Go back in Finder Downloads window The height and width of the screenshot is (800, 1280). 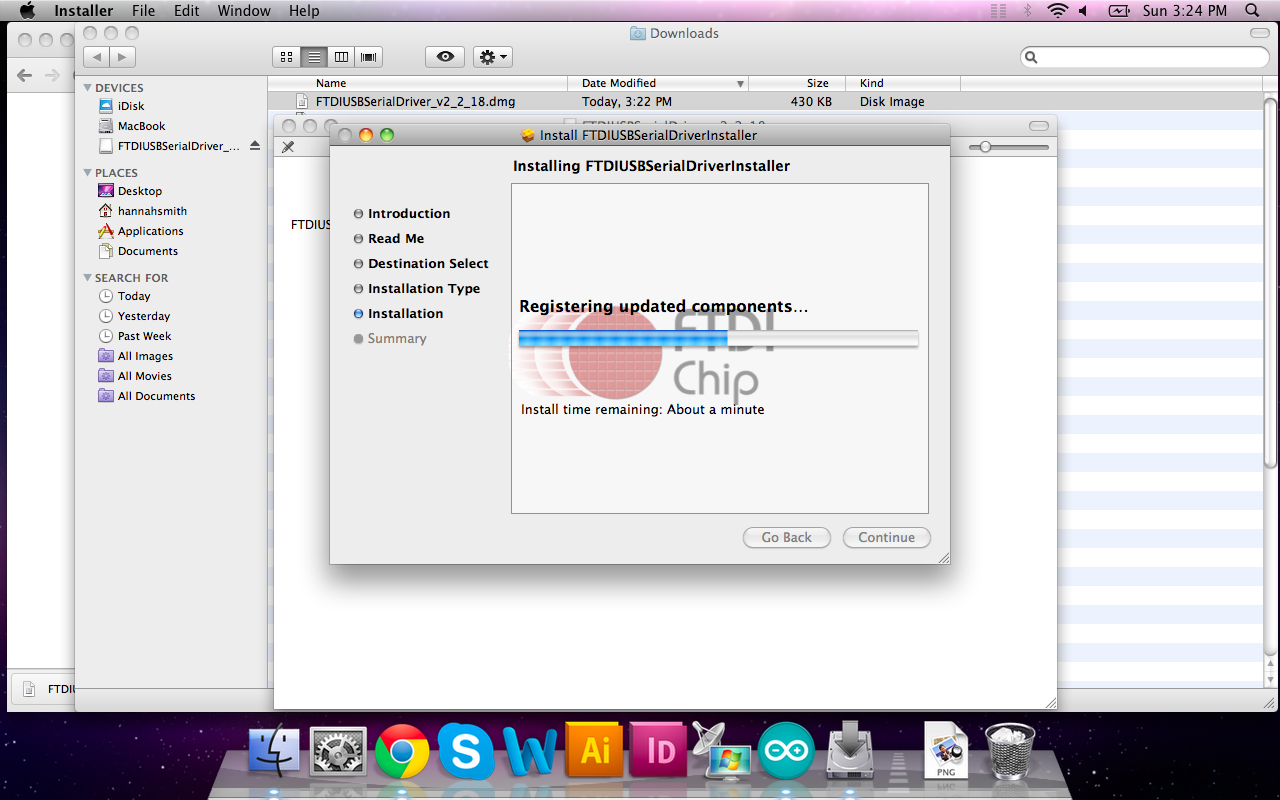point(96,58)
